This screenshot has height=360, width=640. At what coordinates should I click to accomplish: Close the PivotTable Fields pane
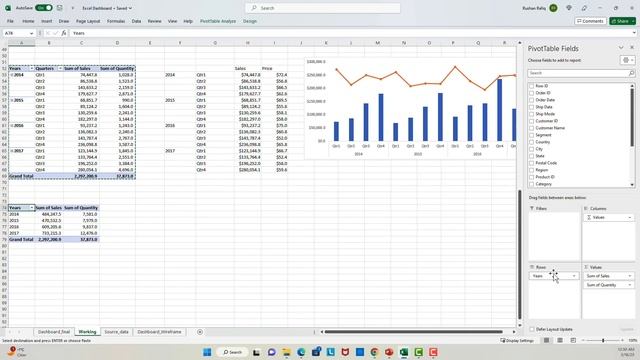click(x=632, y=48)
